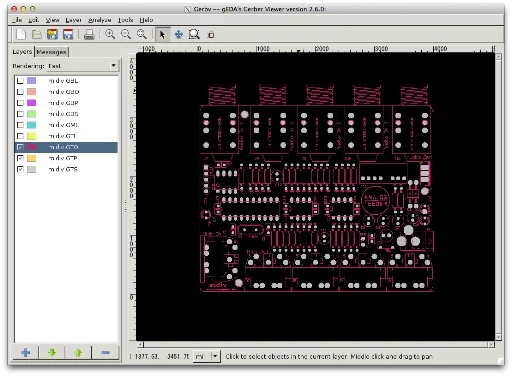Open the File menu

point(17,20)
